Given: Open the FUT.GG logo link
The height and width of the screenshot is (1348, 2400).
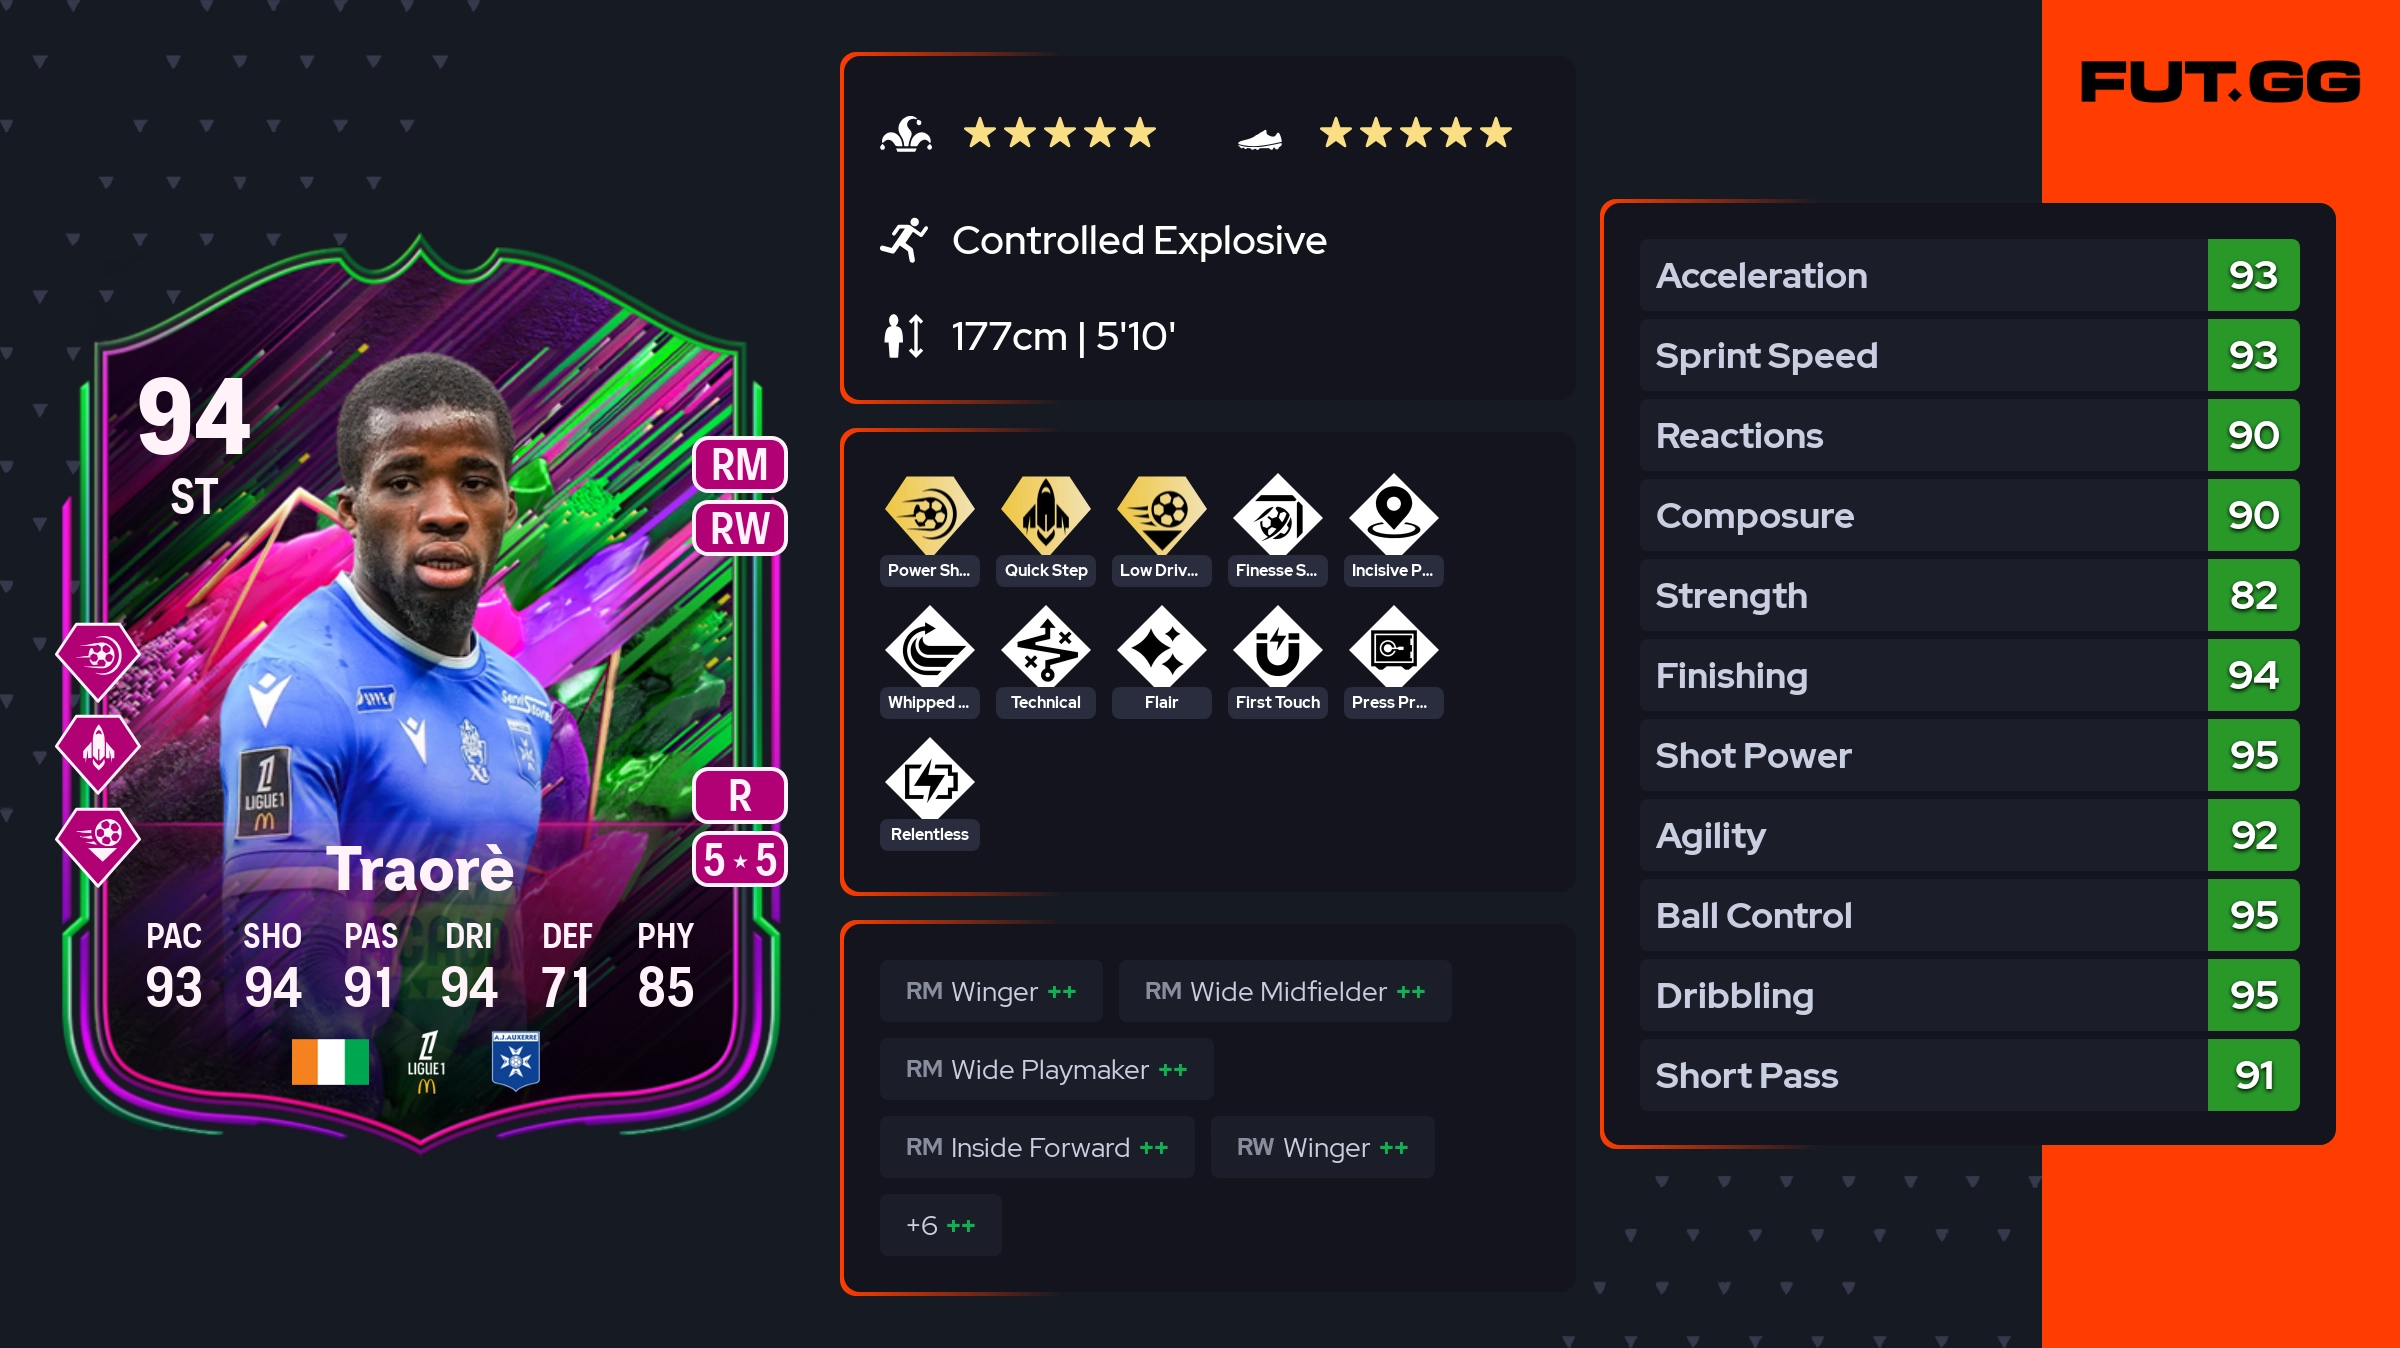Looking at the screenshot, I should (x=2219, y=82).
